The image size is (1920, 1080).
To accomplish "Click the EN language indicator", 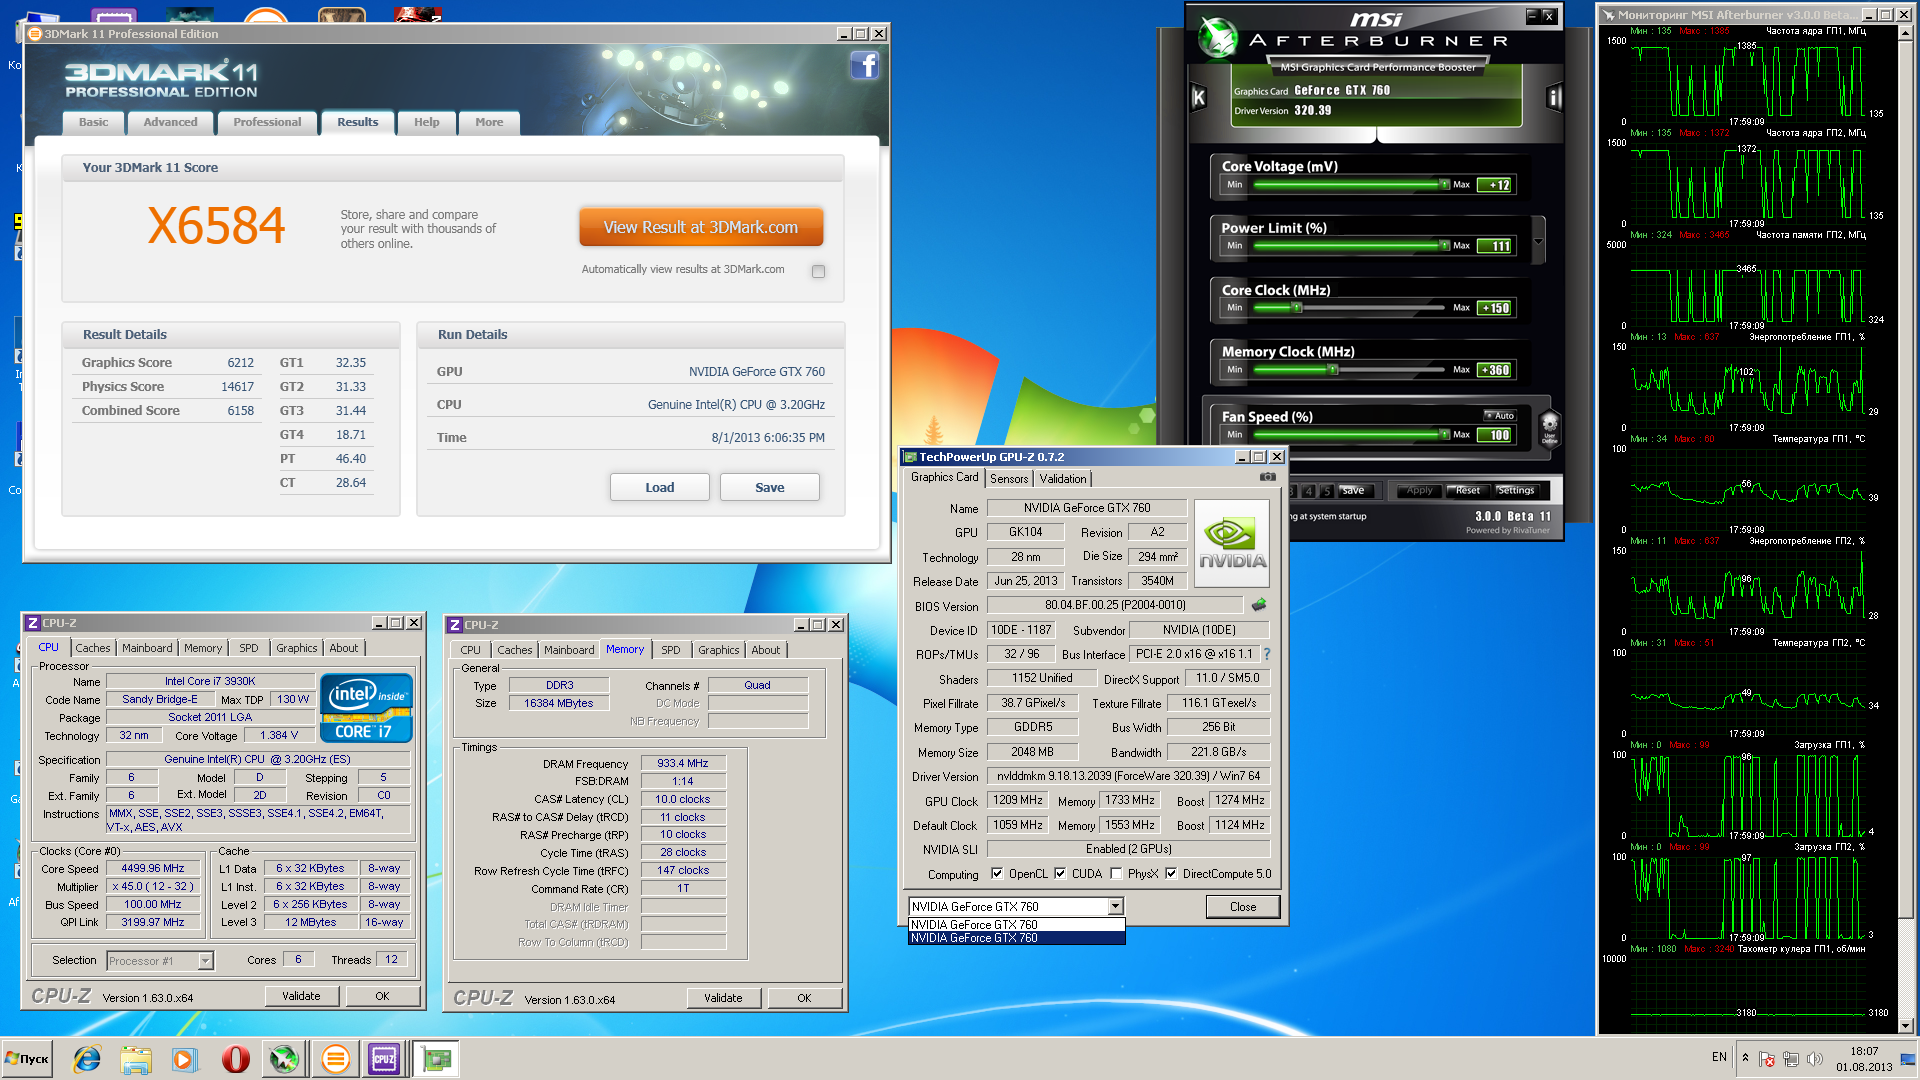I will 1719,1056.
